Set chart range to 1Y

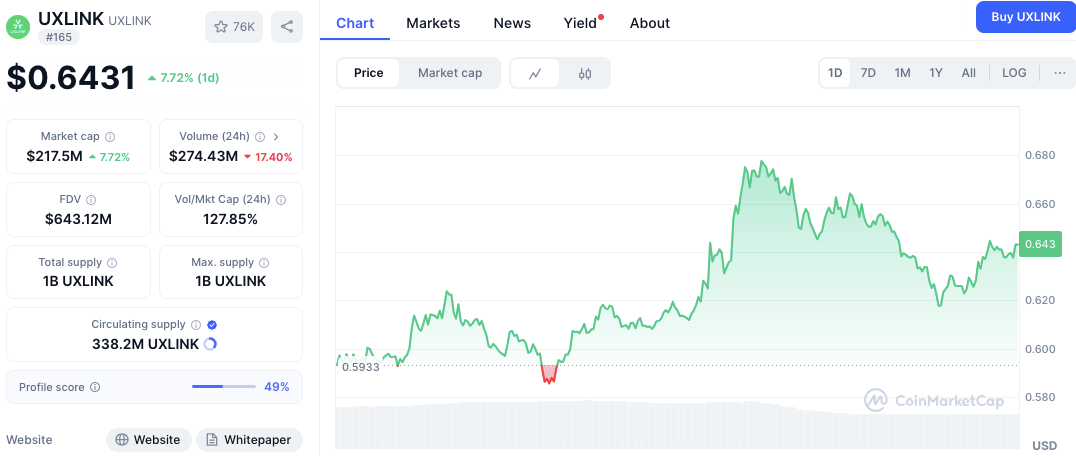[936, 73]
